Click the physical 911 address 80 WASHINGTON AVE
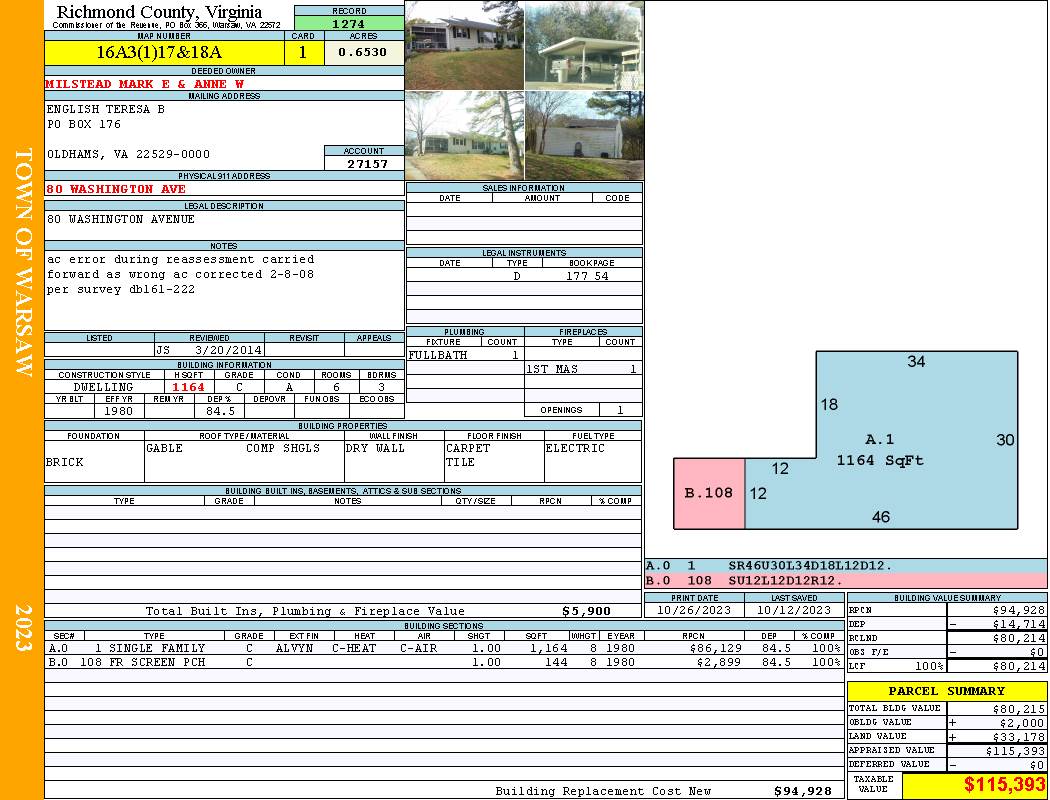Viewport: 1050px width, 800px height. (x=115, y=189)
